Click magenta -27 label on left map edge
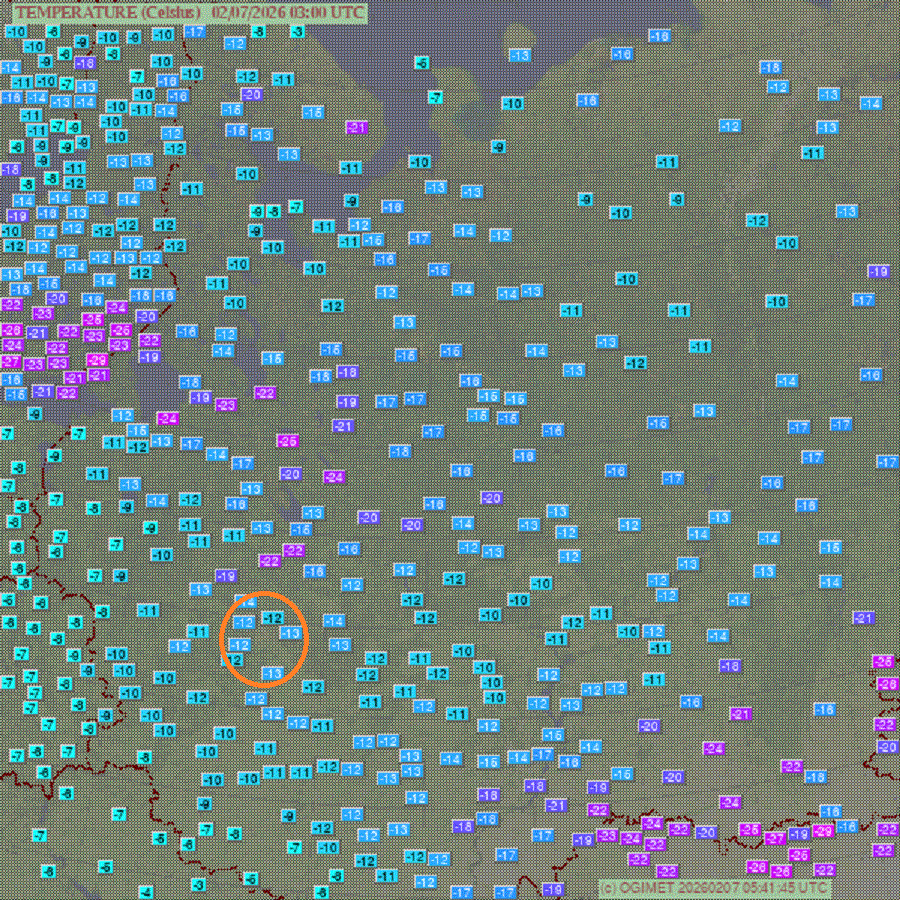The image size is (900, 900). 11,361
